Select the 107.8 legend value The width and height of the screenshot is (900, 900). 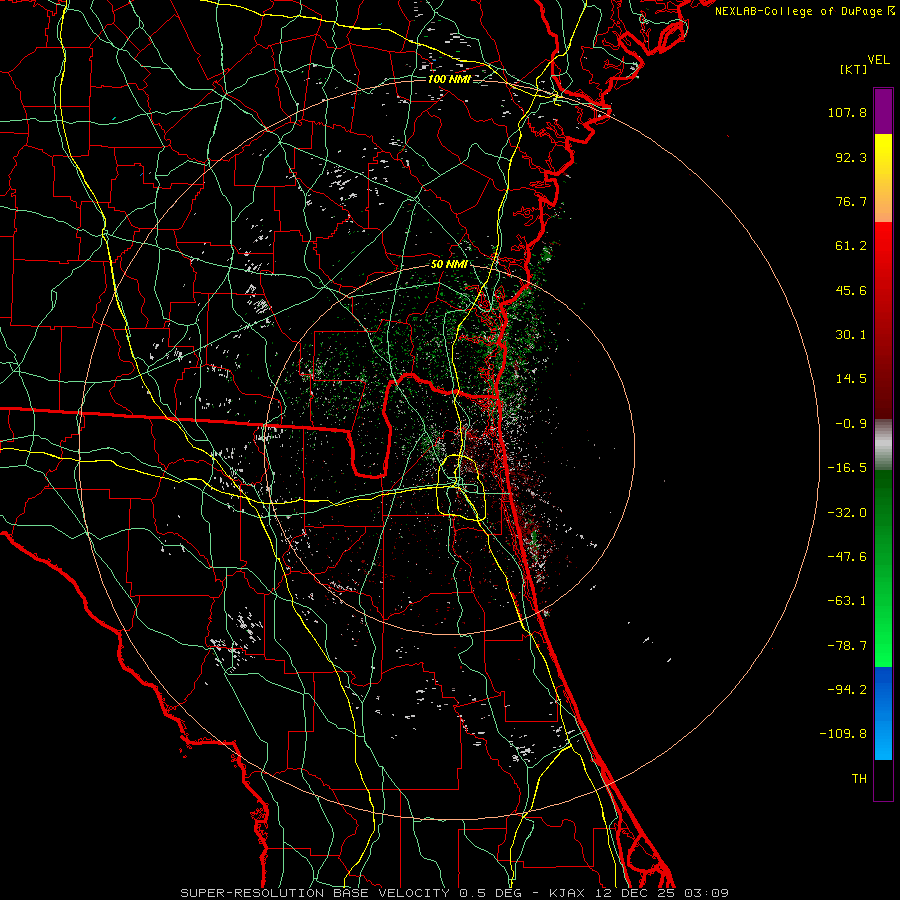click(847, 112)
